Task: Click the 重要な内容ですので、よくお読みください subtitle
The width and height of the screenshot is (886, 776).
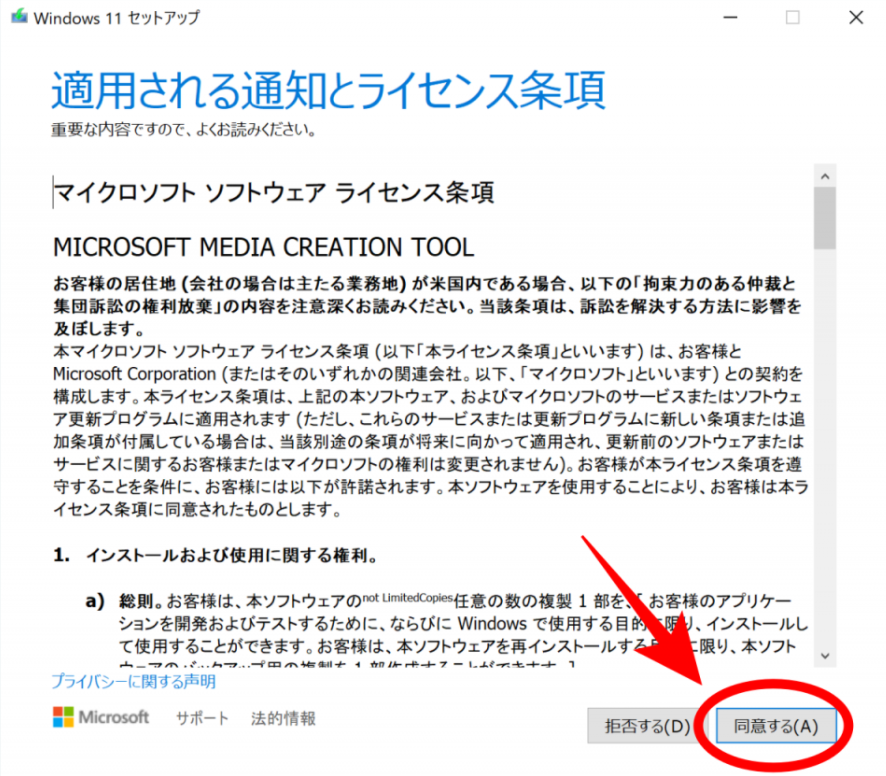Action: (x=184, y=129)
